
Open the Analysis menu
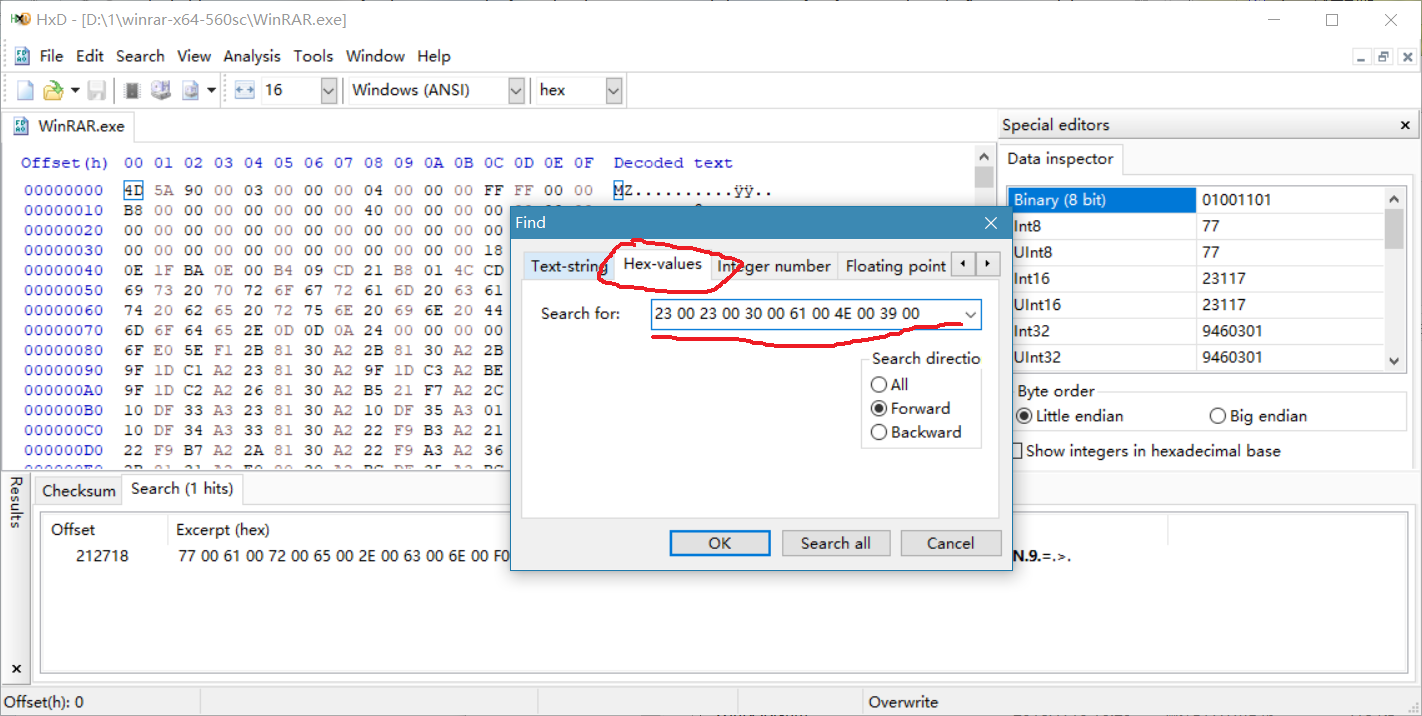(252, 56)
